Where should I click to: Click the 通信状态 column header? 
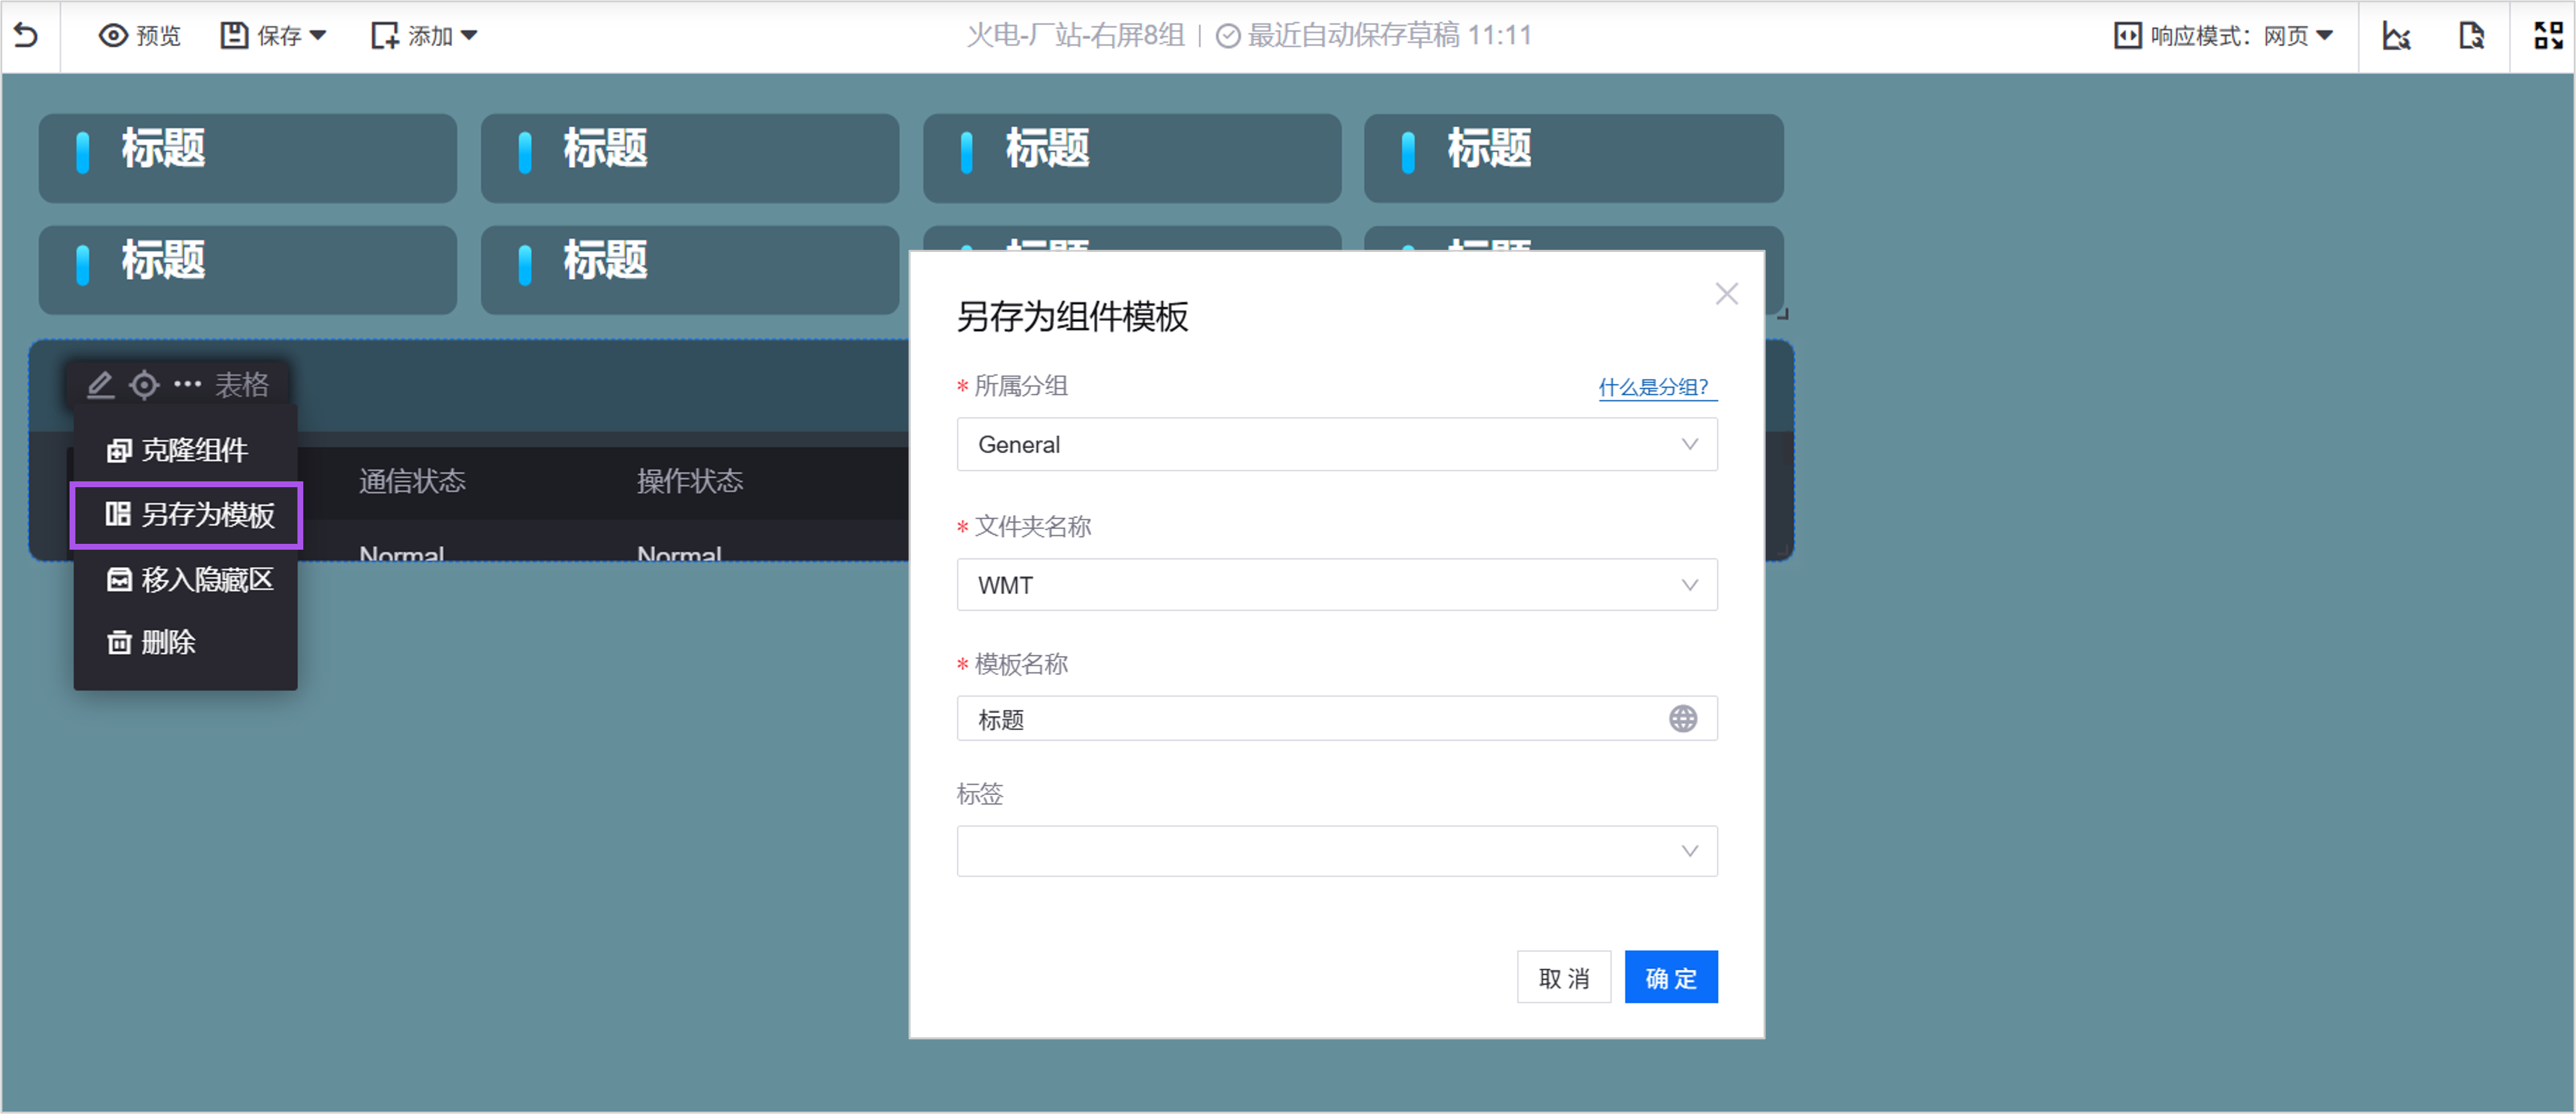coord(412,481)
